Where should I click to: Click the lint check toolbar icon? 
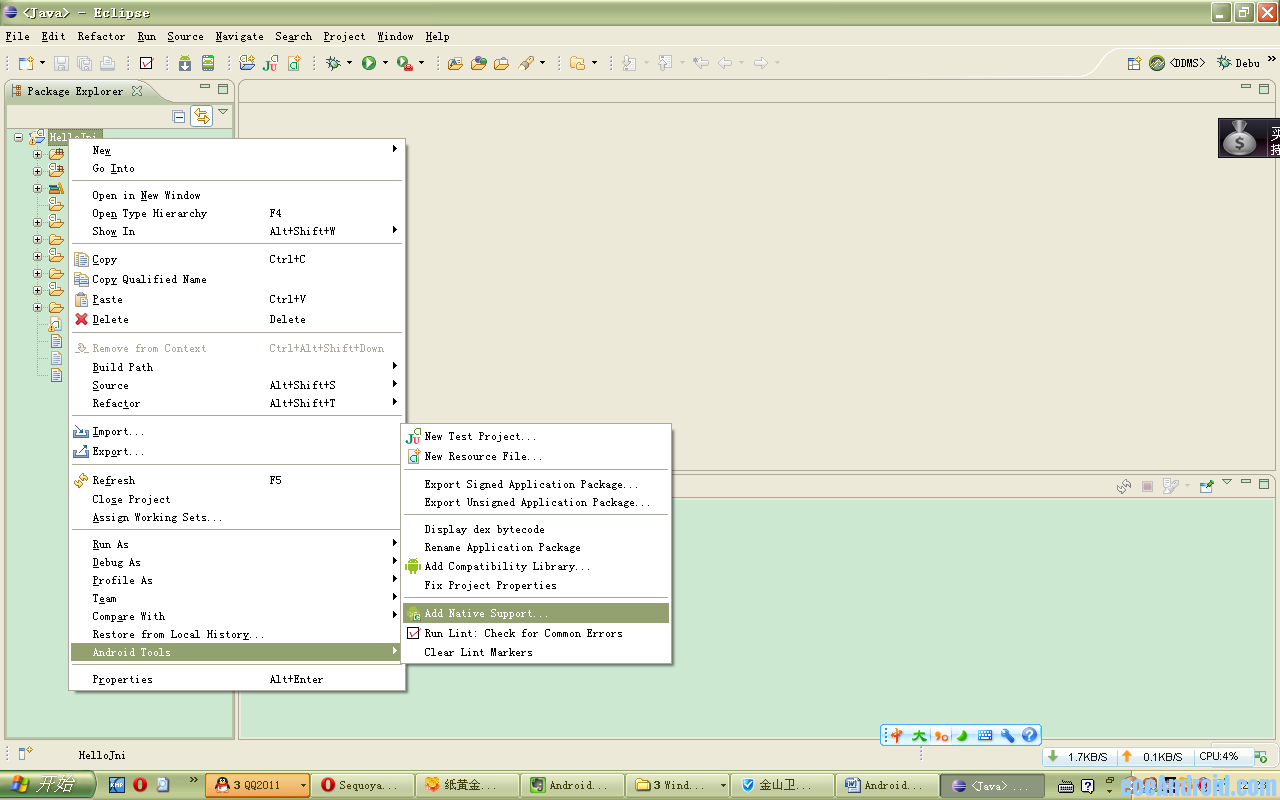[146, 63]
